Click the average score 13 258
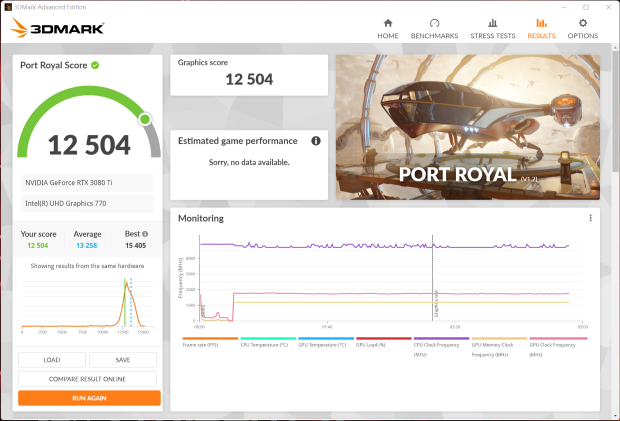The height and width of the screenshot is (421, 620). tap(87, 245)
